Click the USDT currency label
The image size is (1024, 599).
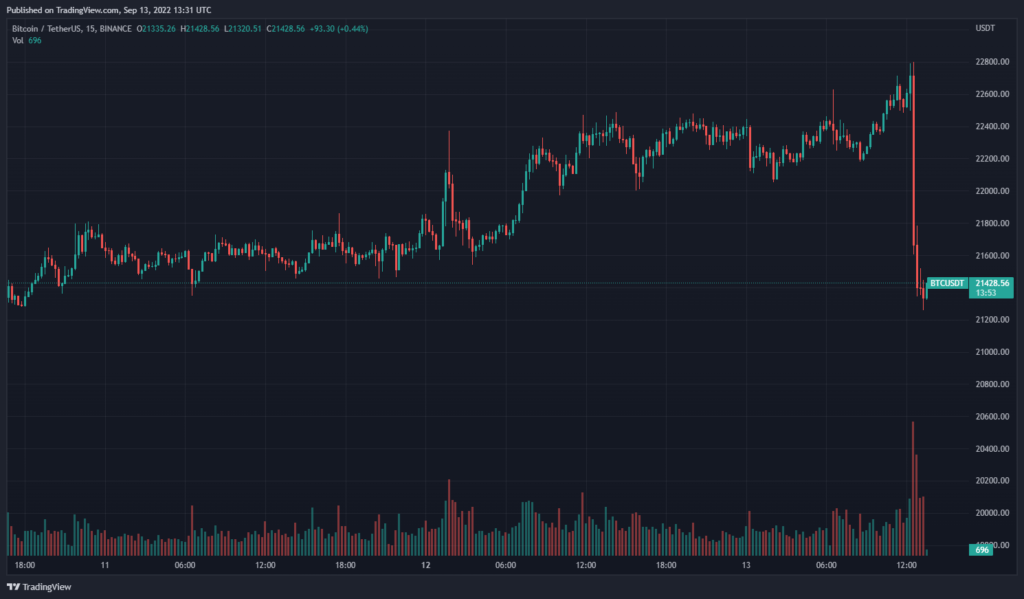pyautogui.click(x=986, y=28)
